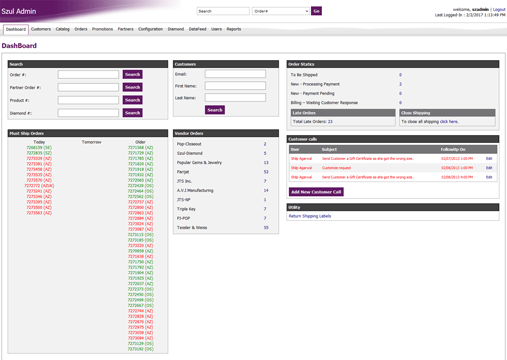Open Tessler & Weiss order count

[266, 228]
